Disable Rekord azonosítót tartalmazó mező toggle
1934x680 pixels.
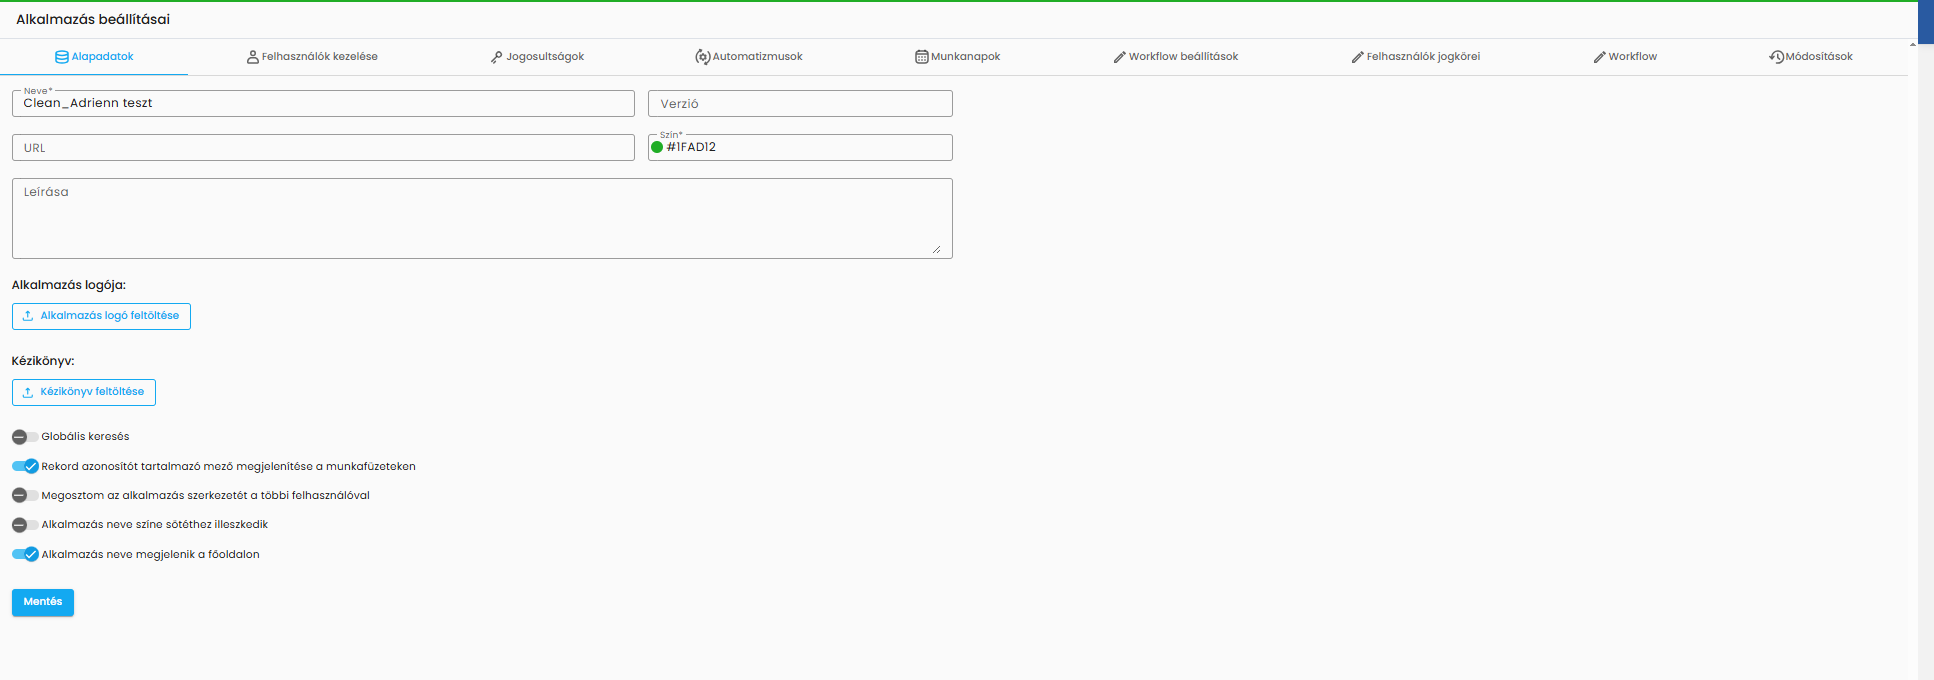point(25,466)
